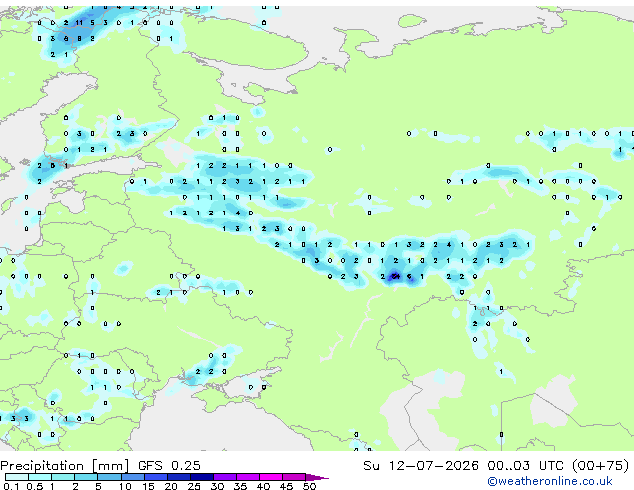Click the "10" legend scale label
Image resolution: width=634 pixels, height=490 pixels.
pos(125,486)
